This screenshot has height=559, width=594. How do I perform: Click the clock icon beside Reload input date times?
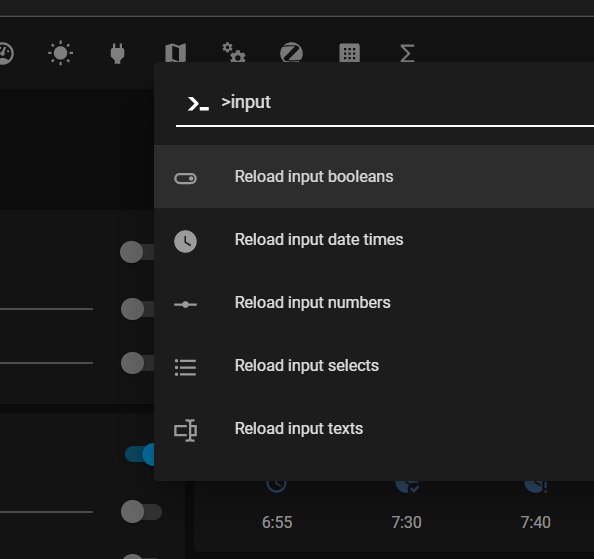click(x=185, y=241)
